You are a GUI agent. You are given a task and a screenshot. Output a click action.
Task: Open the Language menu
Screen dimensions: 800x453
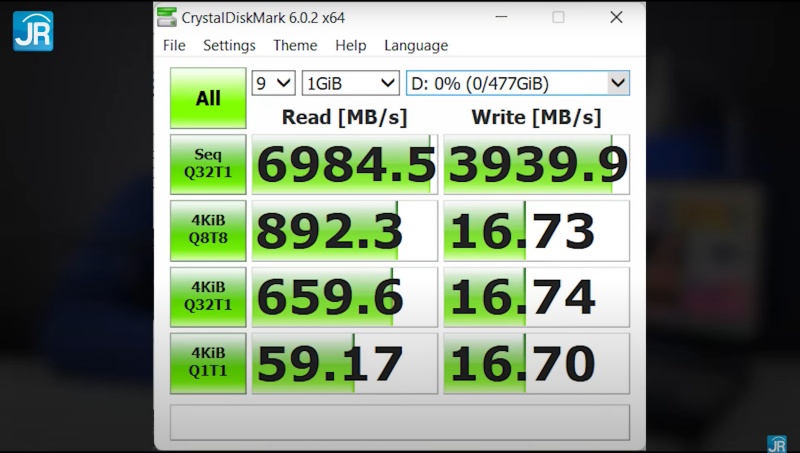[416, 45]
